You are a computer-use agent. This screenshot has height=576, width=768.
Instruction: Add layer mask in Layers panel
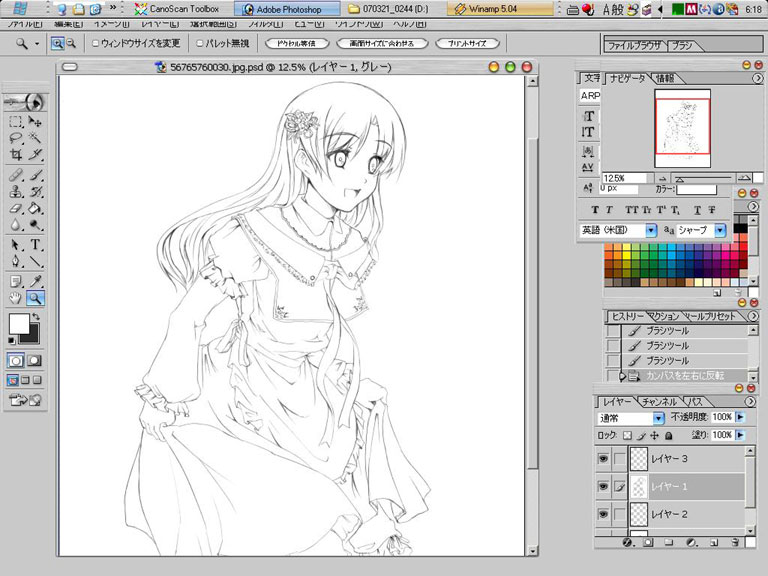[x=648, y=542]
